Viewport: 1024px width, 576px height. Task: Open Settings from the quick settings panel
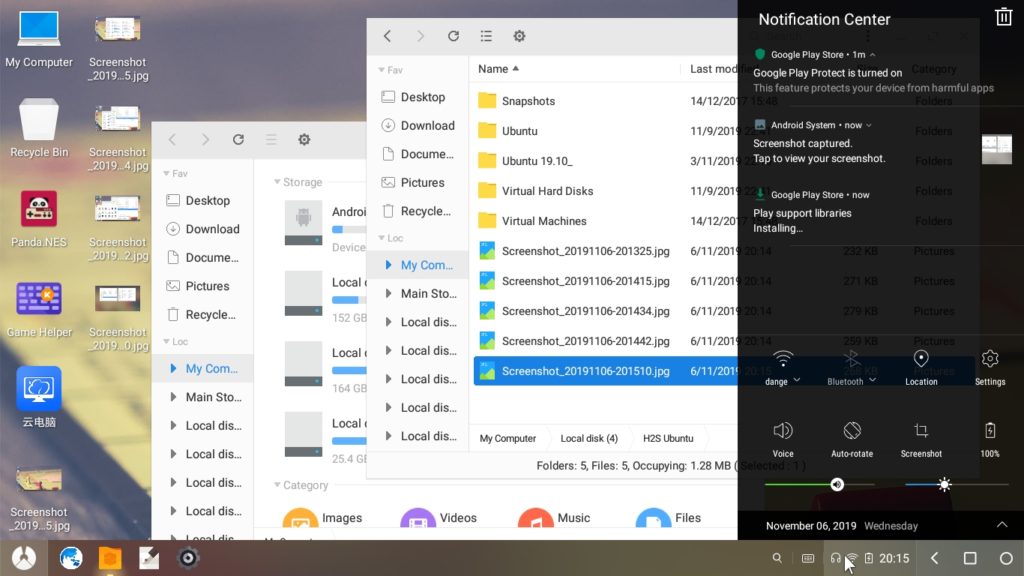[x=990, y=368]
